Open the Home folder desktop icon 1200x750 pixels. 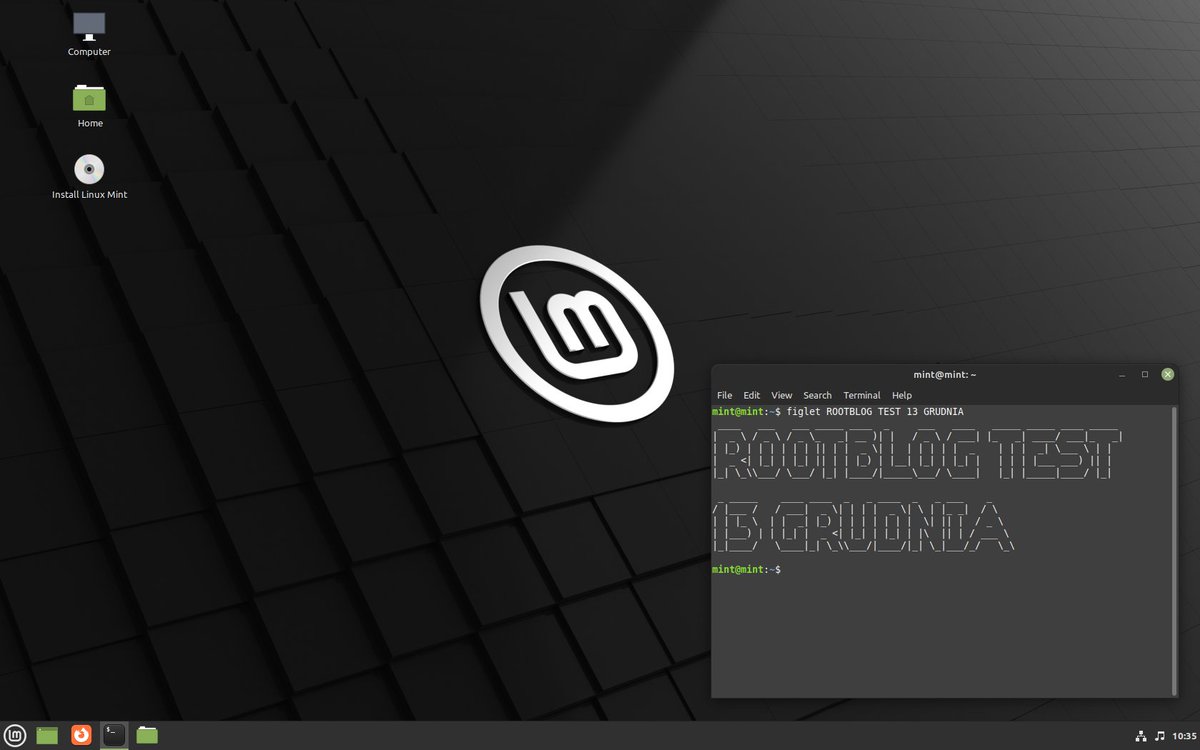pyautogui.click(x=89, y=98)
